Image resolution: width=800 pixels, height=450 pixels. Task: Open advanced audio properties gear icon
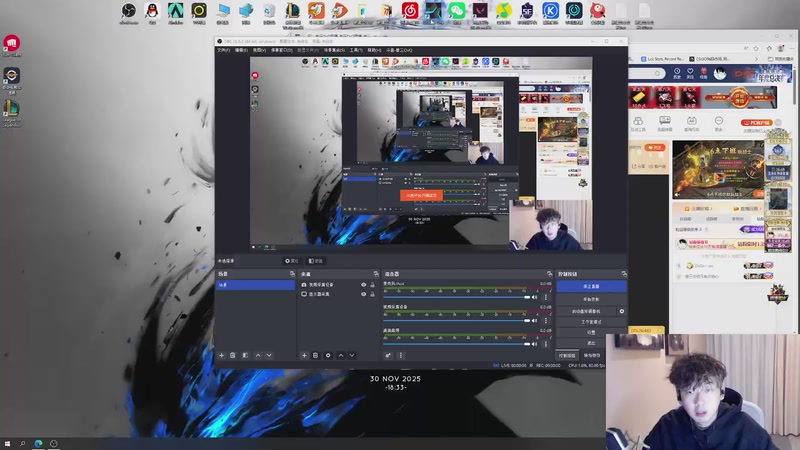(x=388, y=355)
